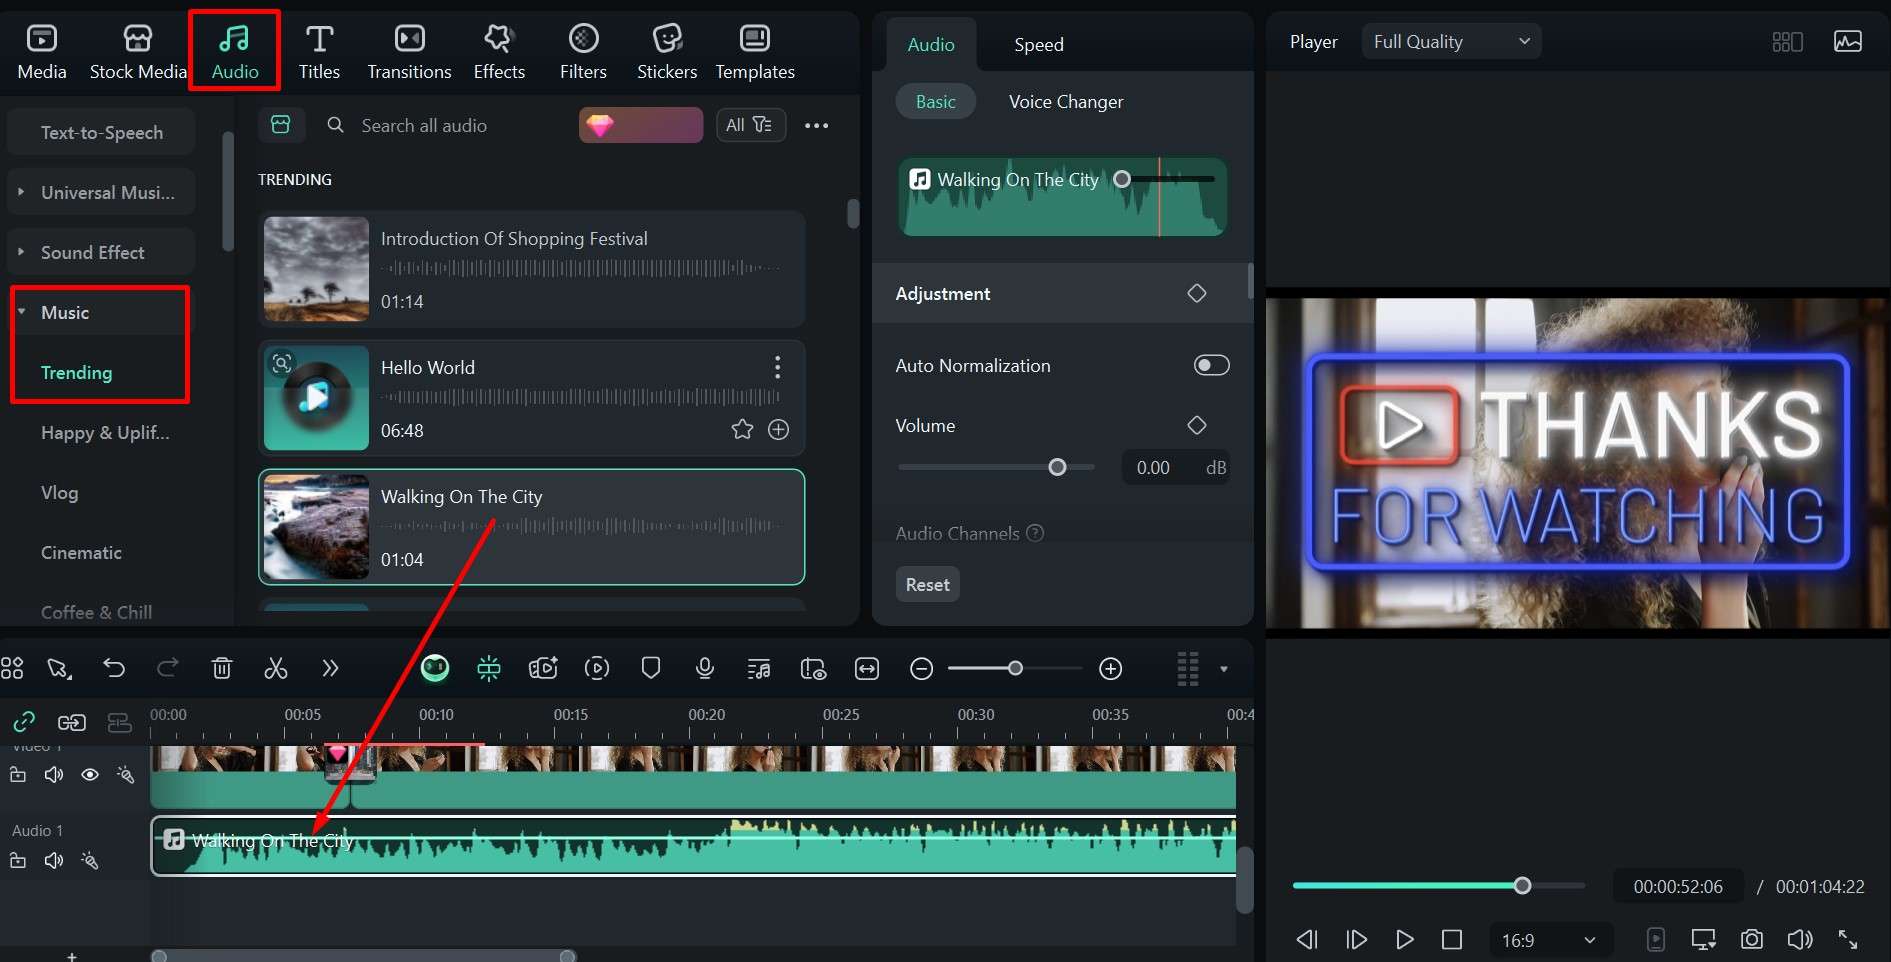Click the premium gem button
The image size is (1891, 962).
(640, 125)
